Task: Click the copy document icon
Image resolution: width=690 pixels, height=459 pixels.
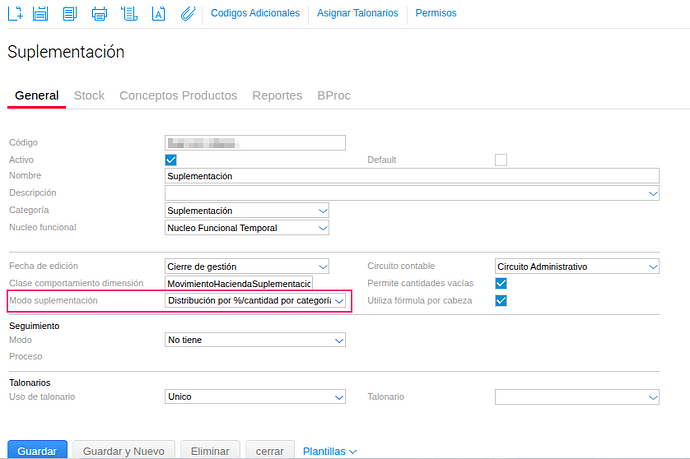Action: [x=70, y=14]
